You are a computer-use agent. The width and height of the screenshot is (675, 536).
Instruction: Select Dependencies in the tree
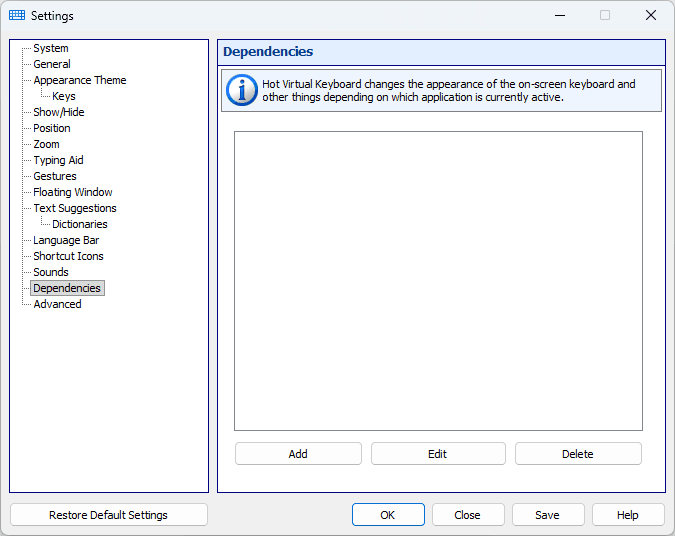click(x=67, y=288)
